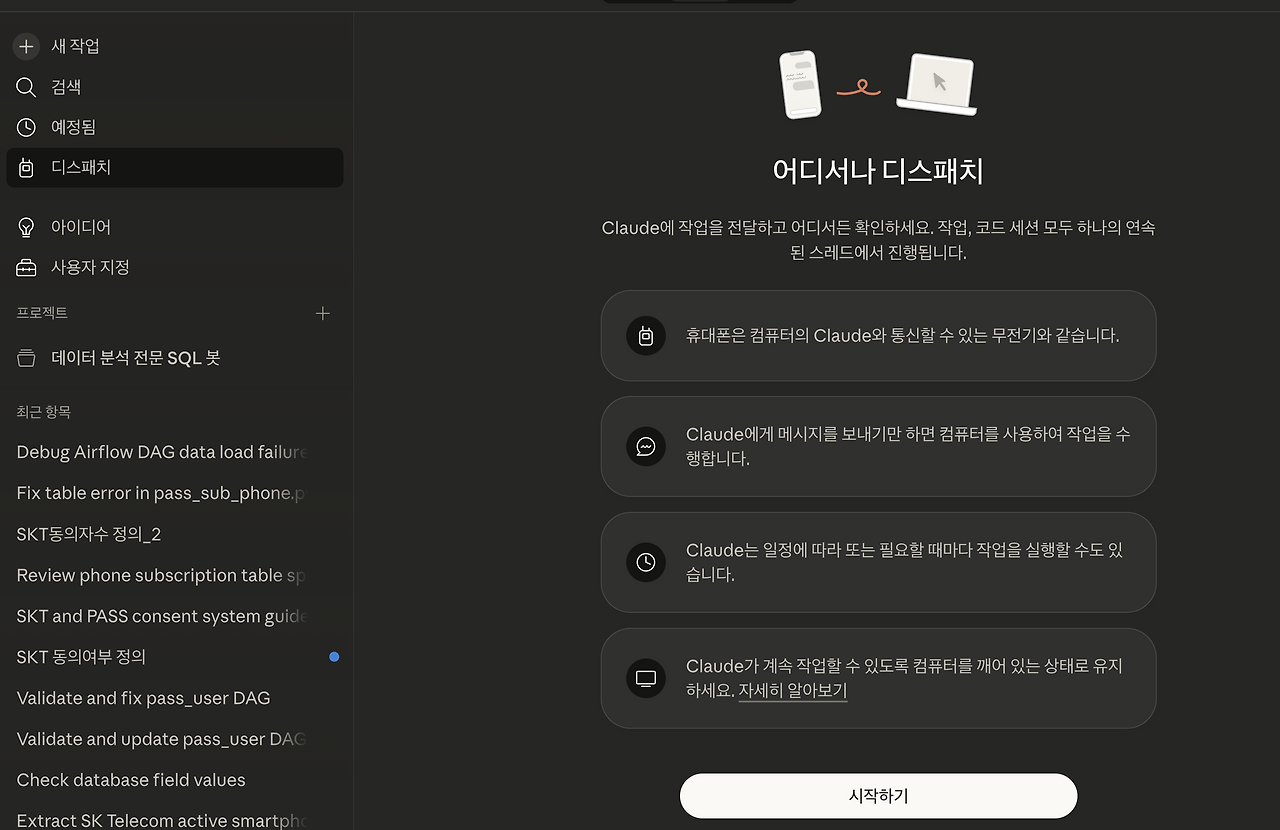This screenshot has height=830, width=1280.
Task: Click the 새 작업 plus icon
Action: (25, 46)
